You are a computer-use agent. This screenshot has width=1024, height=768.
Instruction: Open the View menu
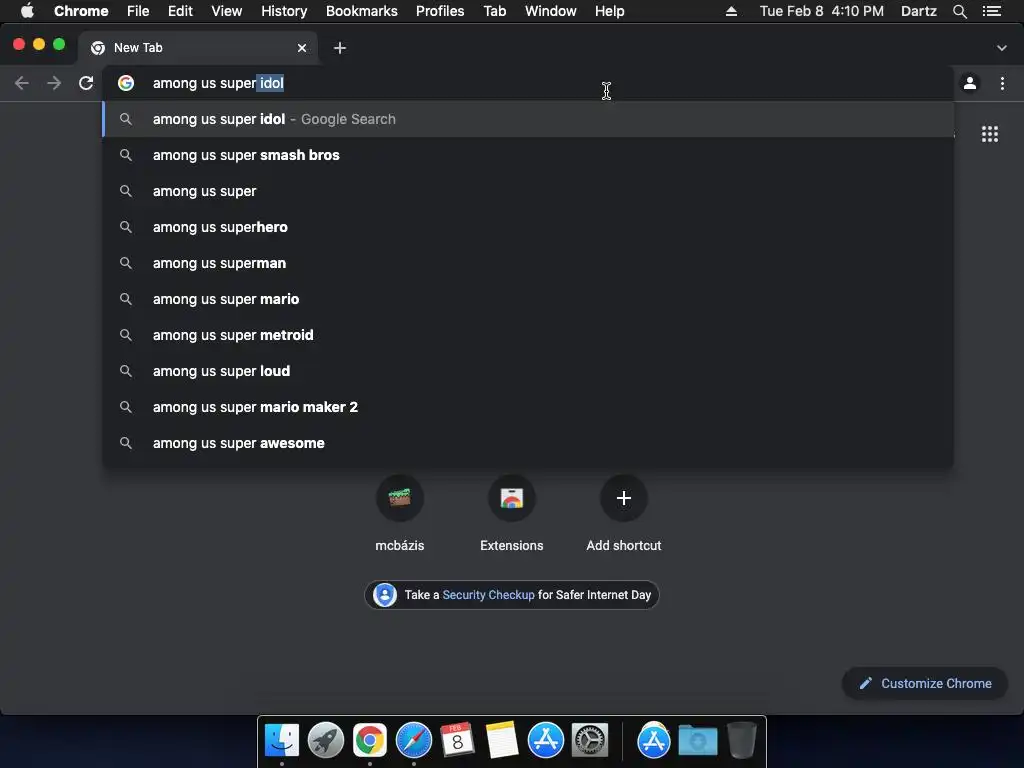tap(227, 11)
